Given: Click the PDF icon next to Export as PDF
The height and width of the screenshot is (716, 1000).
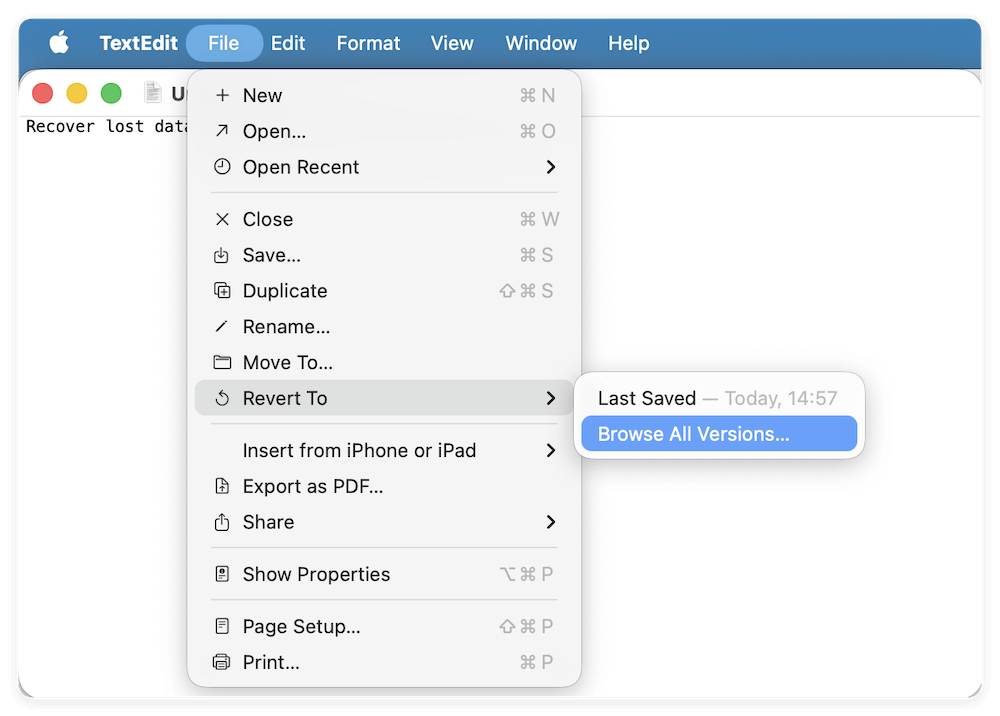Looking at the screenshot, I should click(x=220, y=486).
